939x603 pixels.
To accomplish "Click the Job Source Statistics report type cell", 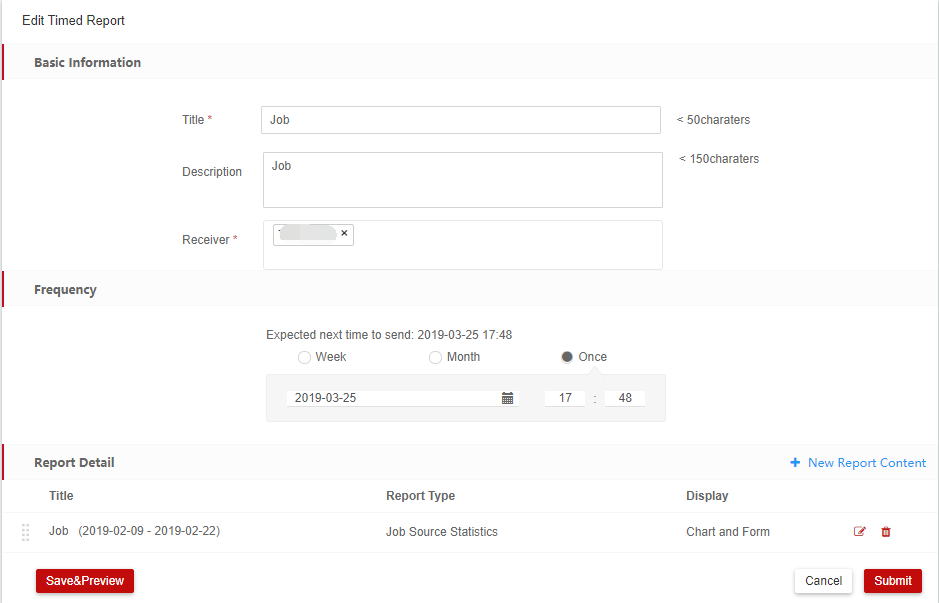I will (x=441, y=532).
